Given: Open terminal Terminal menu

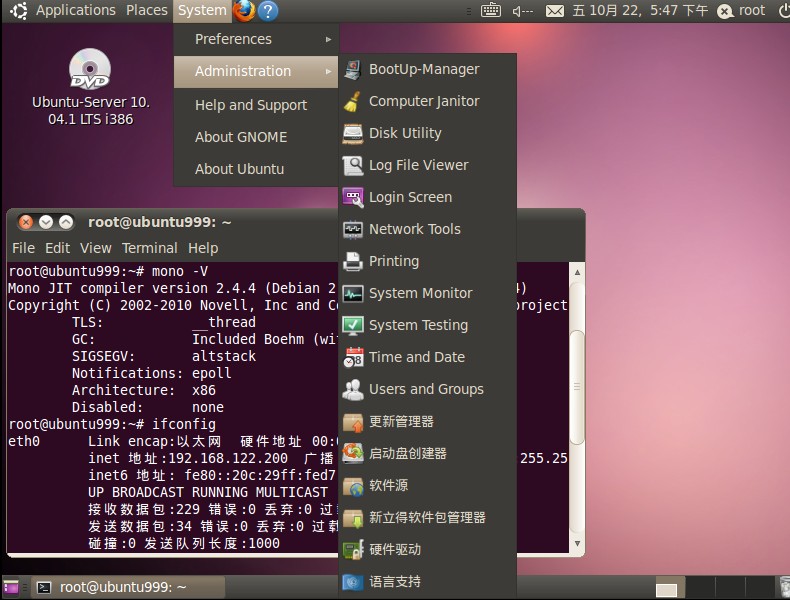Looking at the screenshot, I should [x=150, y=248].
